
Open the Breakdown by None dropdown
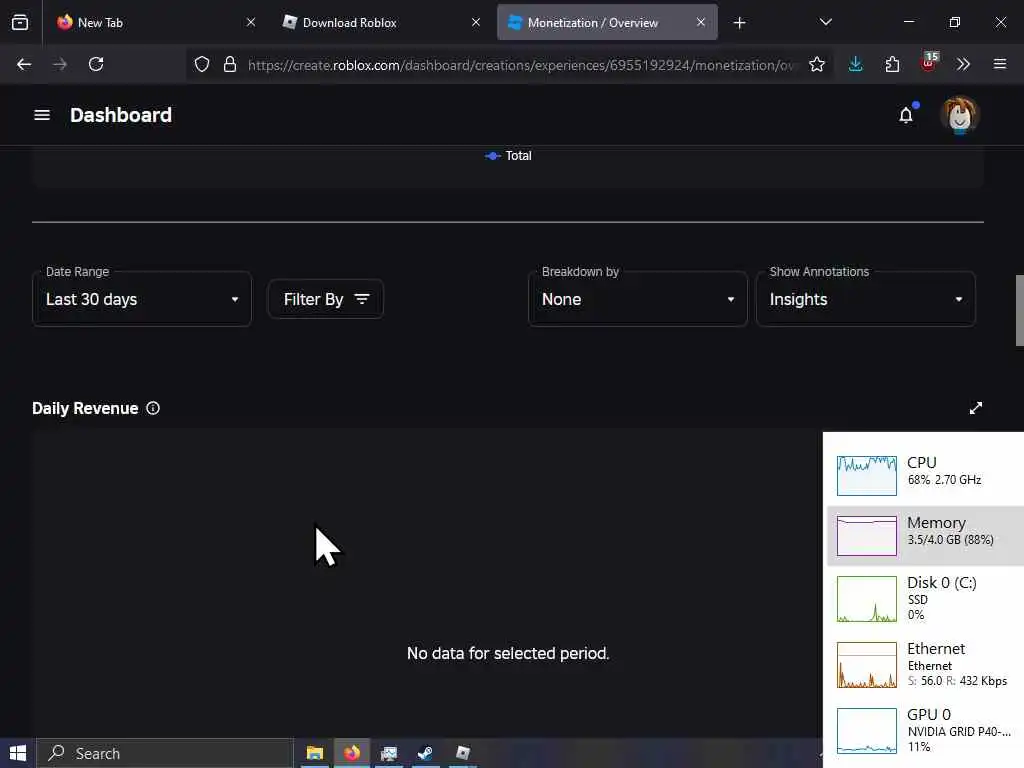(637, 299)
